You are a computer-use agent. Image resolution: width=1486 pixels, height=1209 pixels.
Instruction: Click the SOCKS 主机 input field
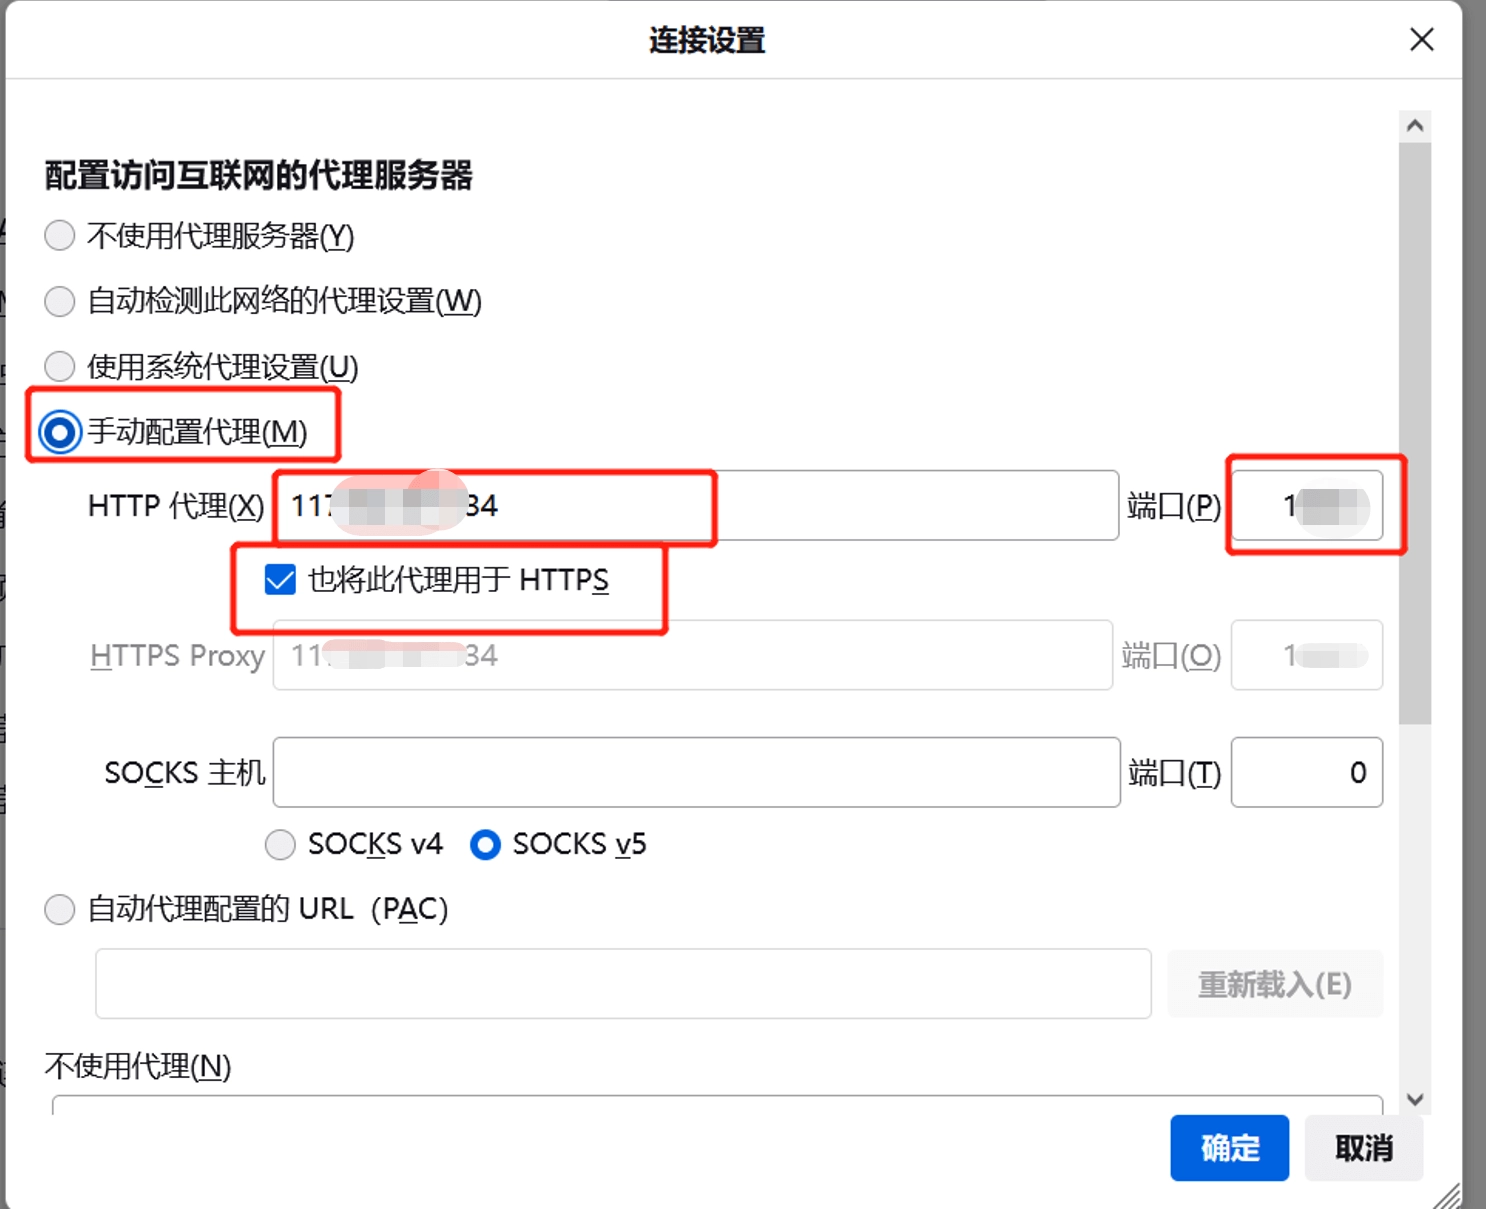coord(695,772)
